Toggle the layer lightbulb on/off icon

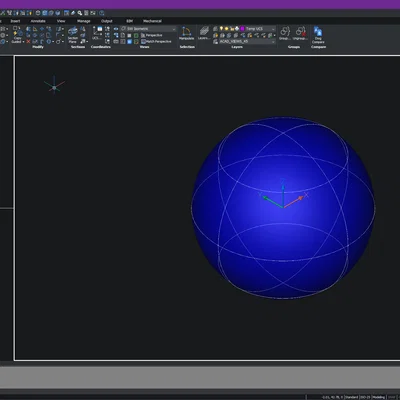click(x=221, y=29)
